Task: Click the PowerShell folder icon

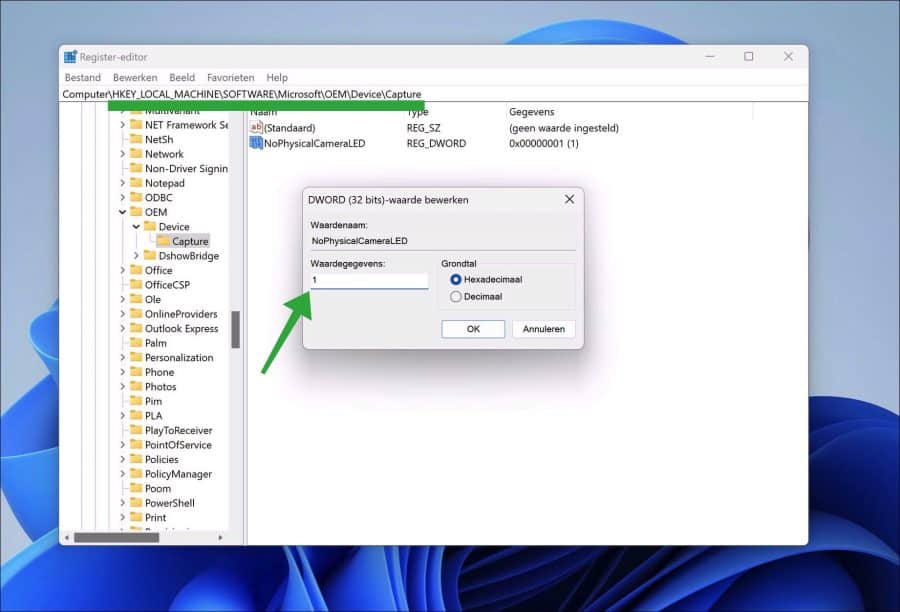Action: coord(136,503)
